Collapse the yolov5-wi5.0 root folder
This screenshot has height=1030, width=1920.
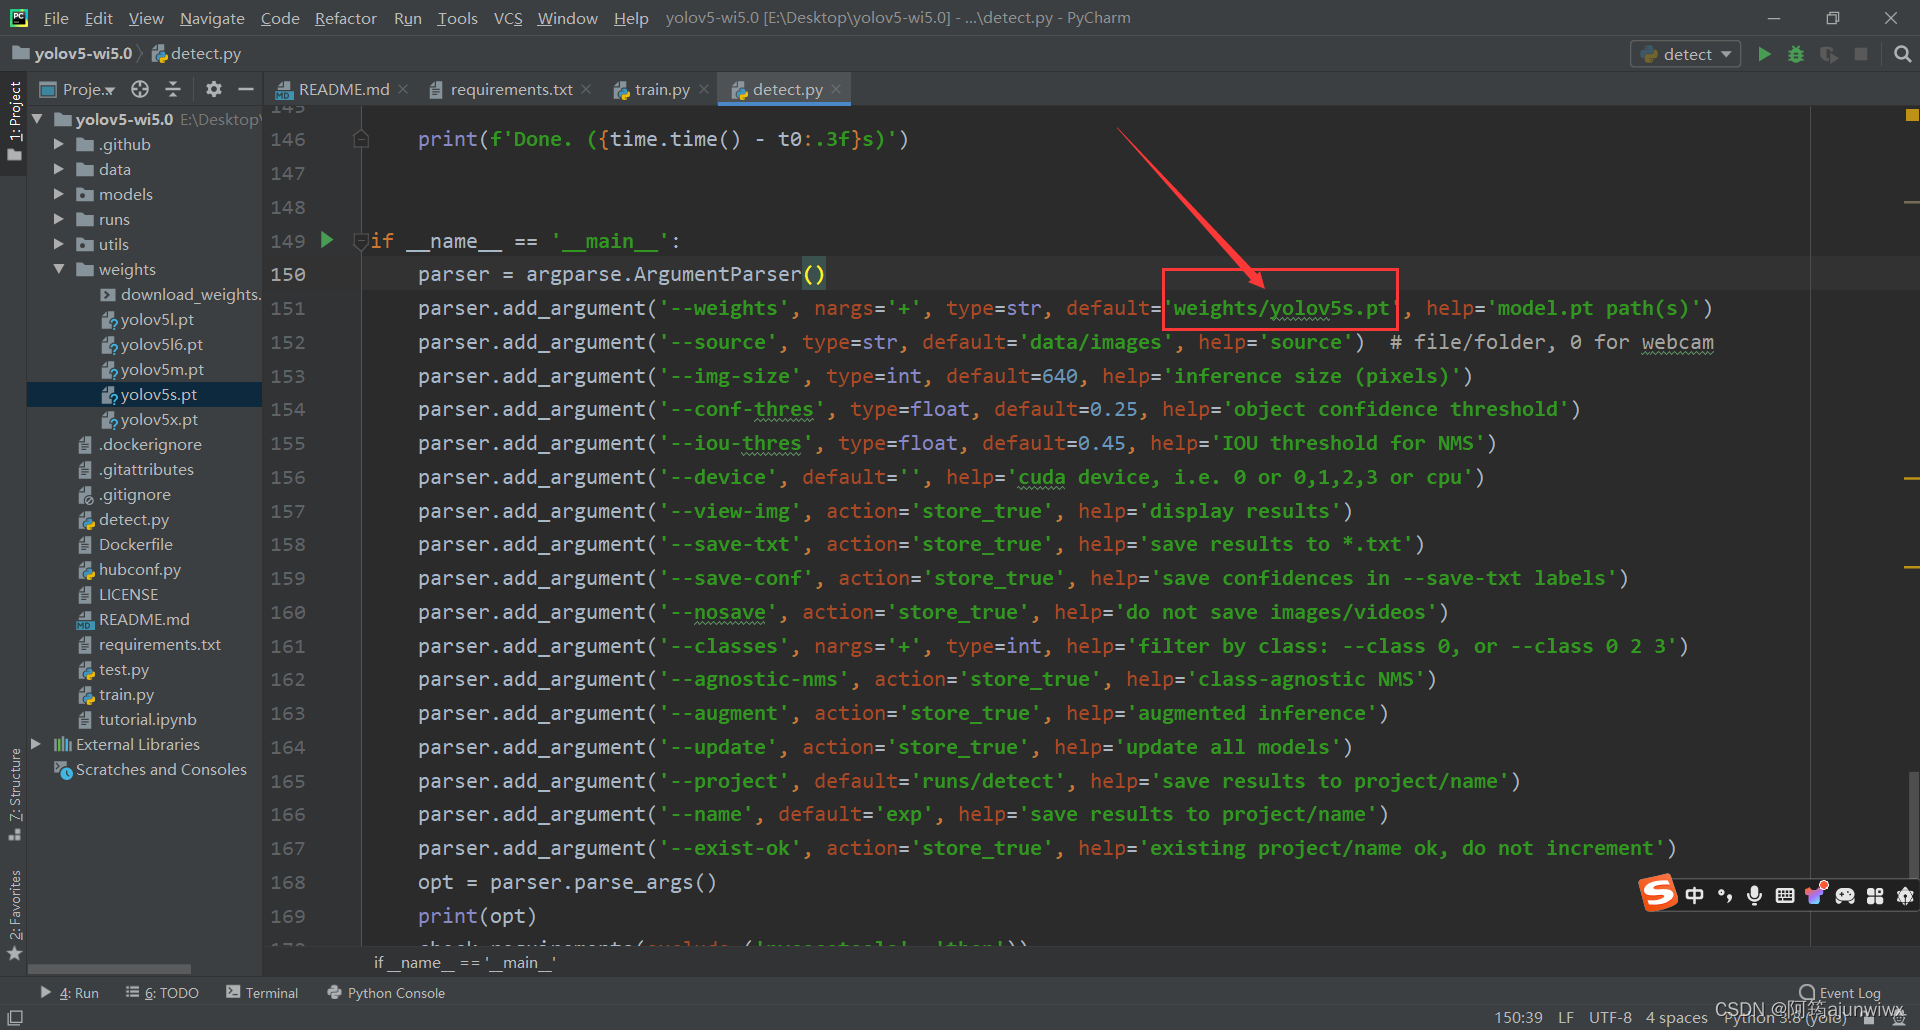pos(37,119)
